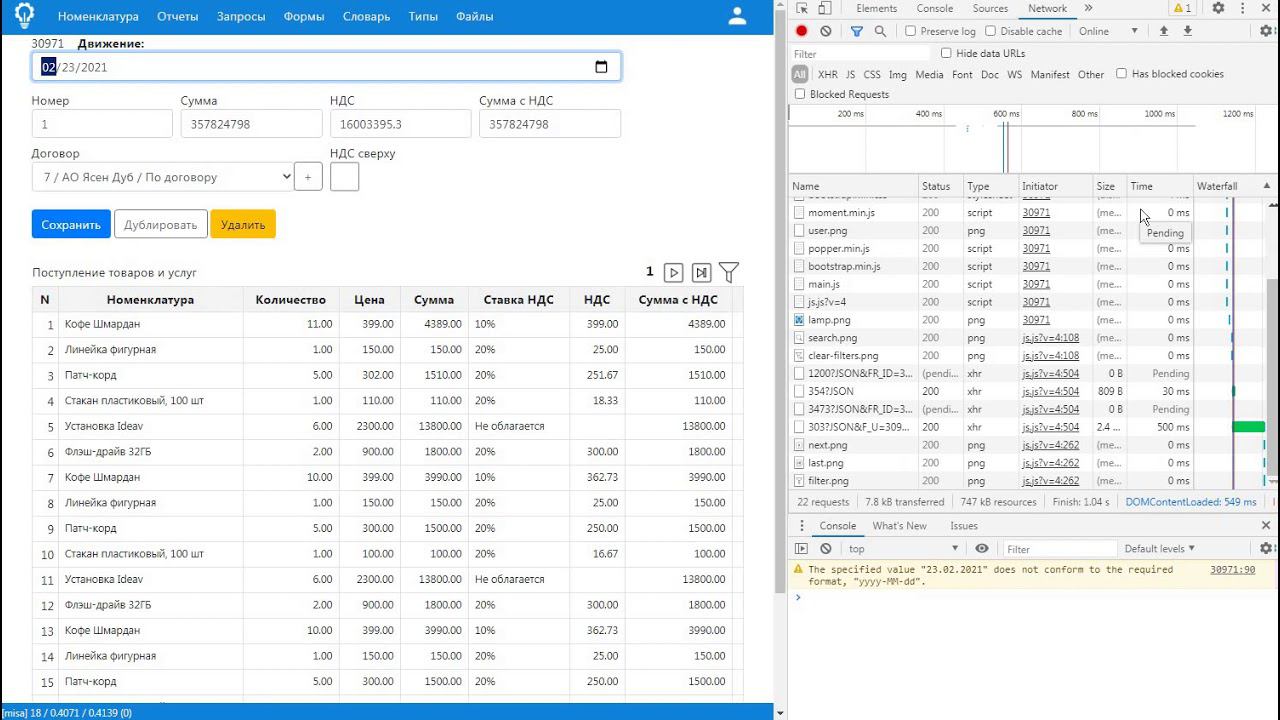The width and height of the screenshot is (1280, 720).
Task: Check Hide data URLs
Action: click(x=946, y=53)
